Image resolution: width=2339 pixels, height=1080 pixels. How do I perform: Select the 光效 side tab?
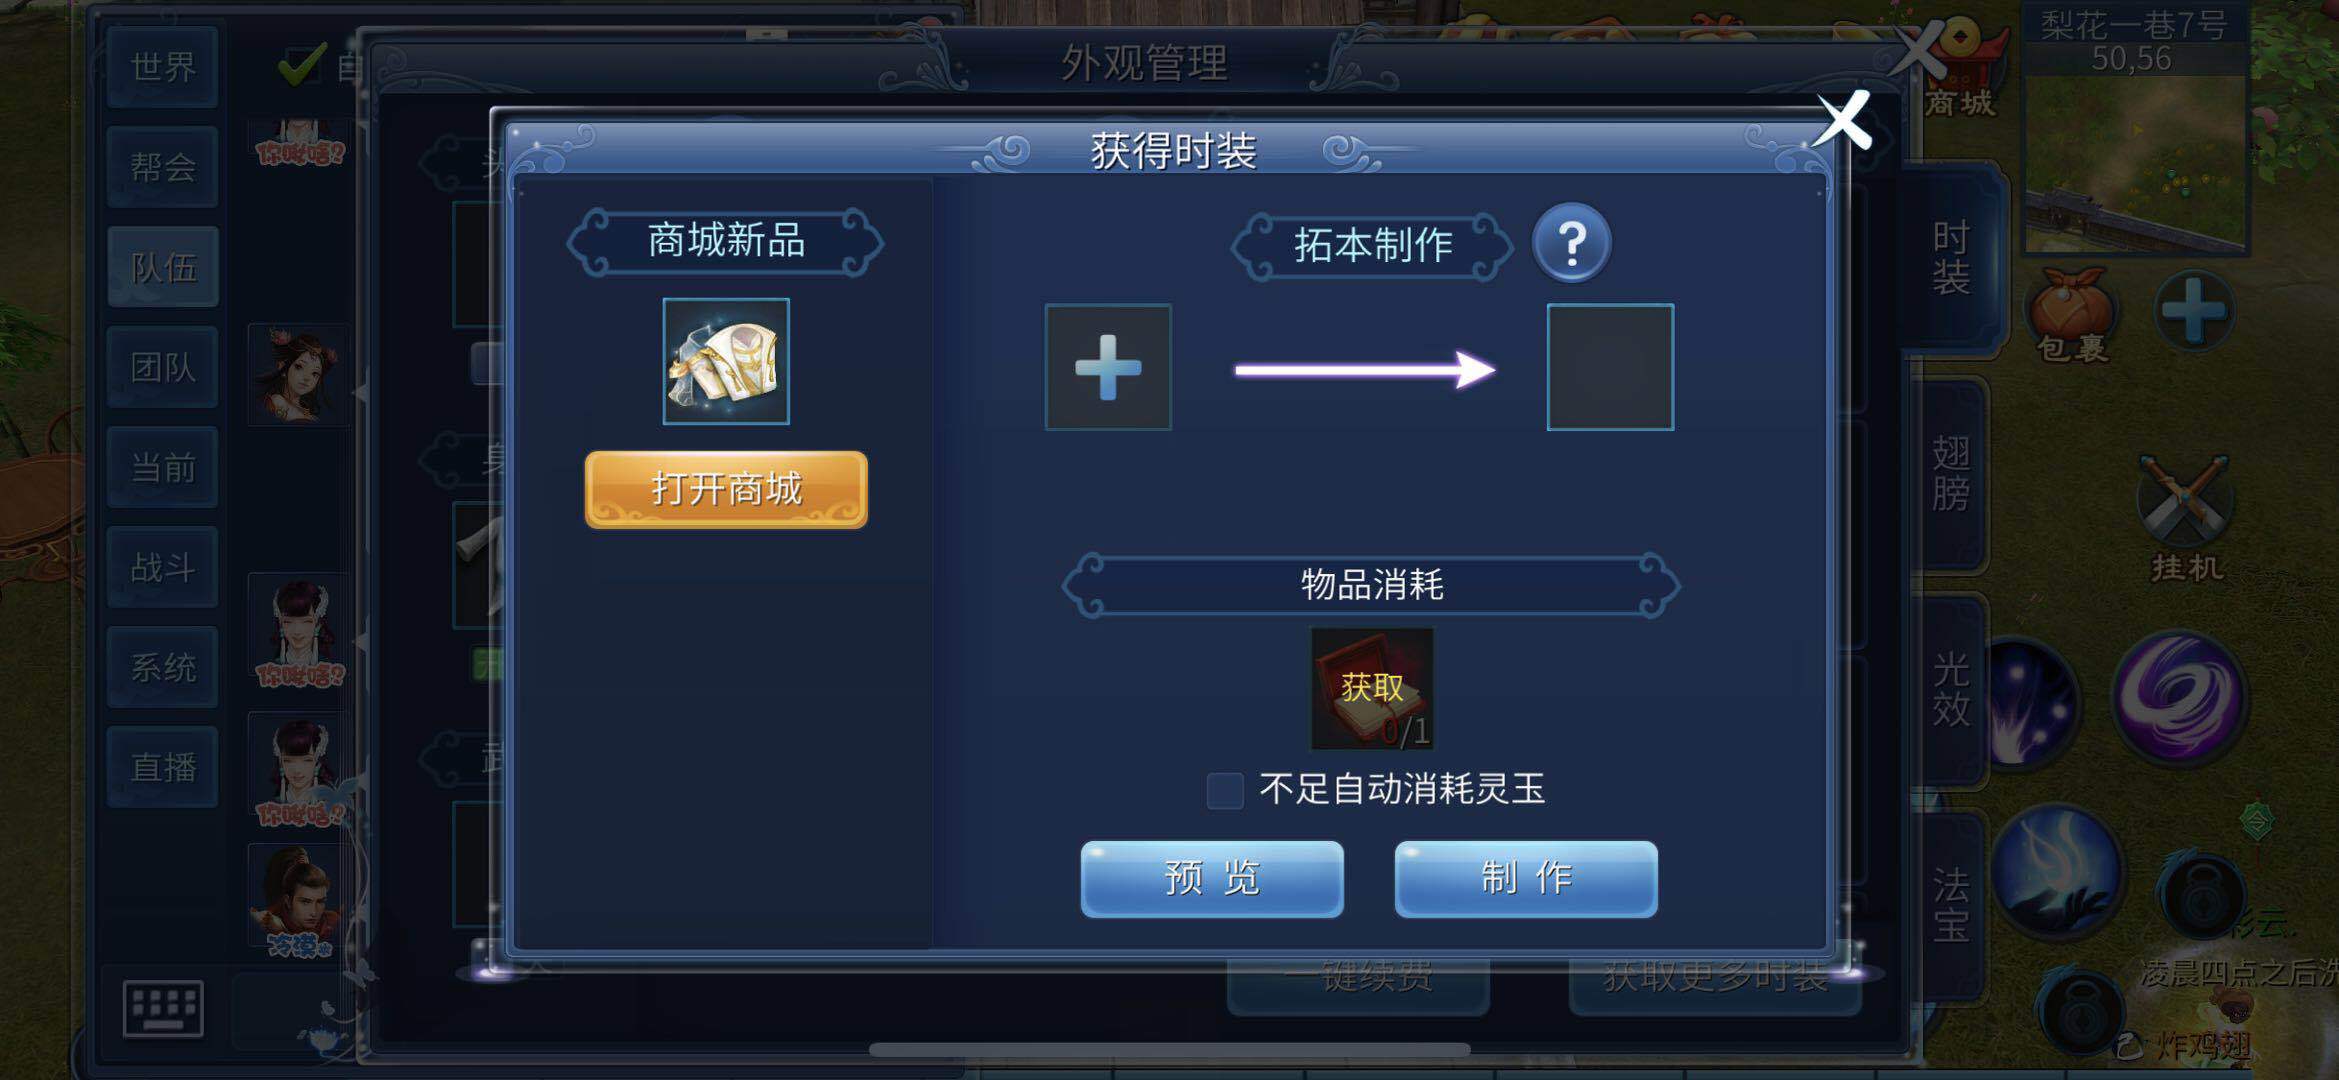pyautogui.click(x=1951, y=690)
